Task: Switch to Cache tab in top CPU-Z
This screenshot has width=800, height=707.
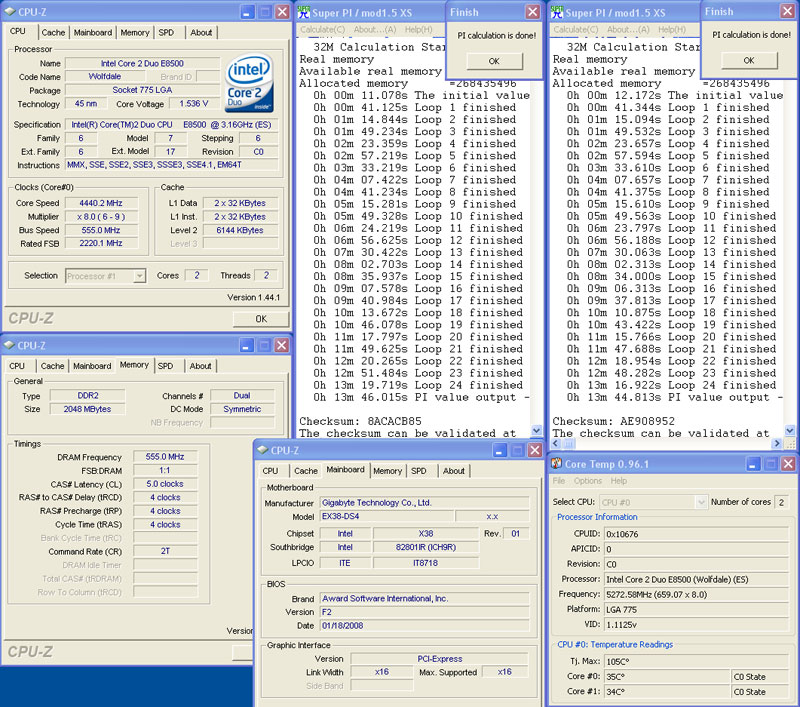Action: 53,32
